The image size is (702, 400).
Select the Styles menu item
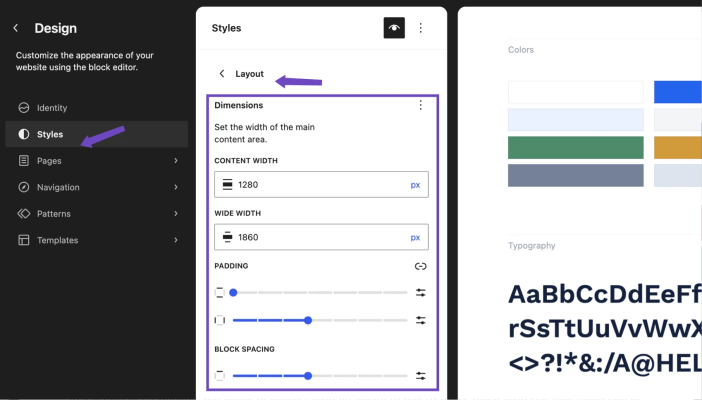[x=96, y=134]
